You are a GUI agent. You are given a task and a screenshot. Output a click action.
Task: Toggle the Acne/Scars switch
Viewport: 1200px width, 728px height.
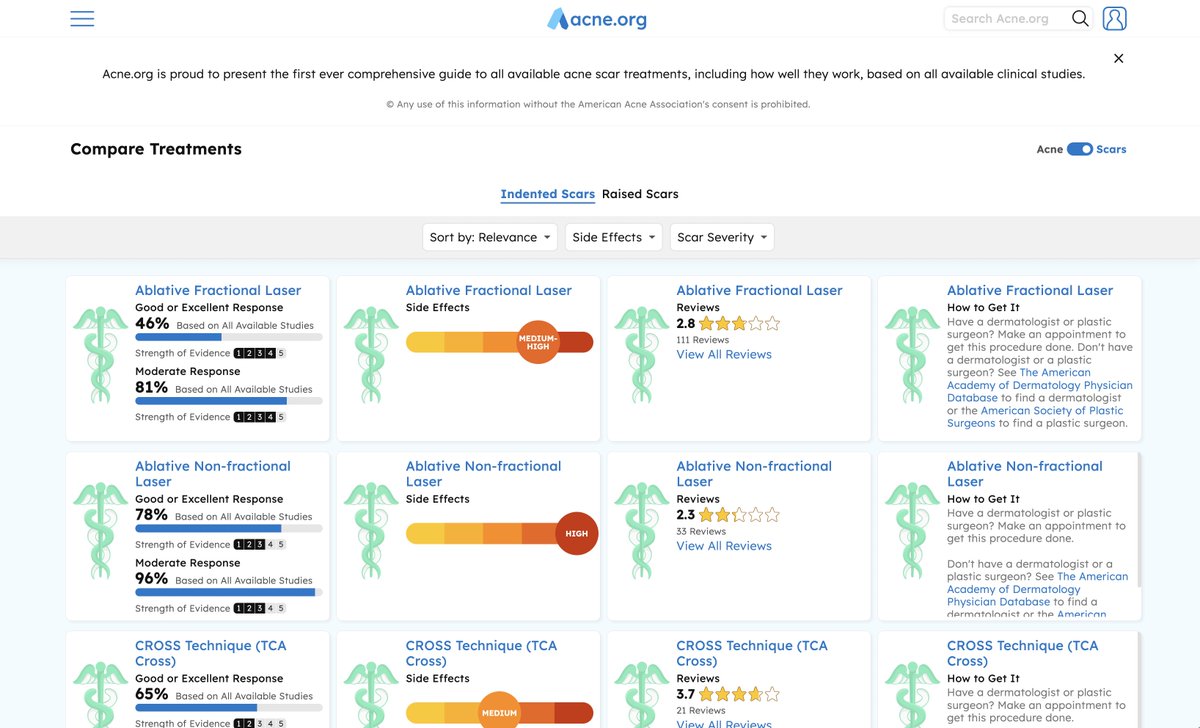(1080, 149)
